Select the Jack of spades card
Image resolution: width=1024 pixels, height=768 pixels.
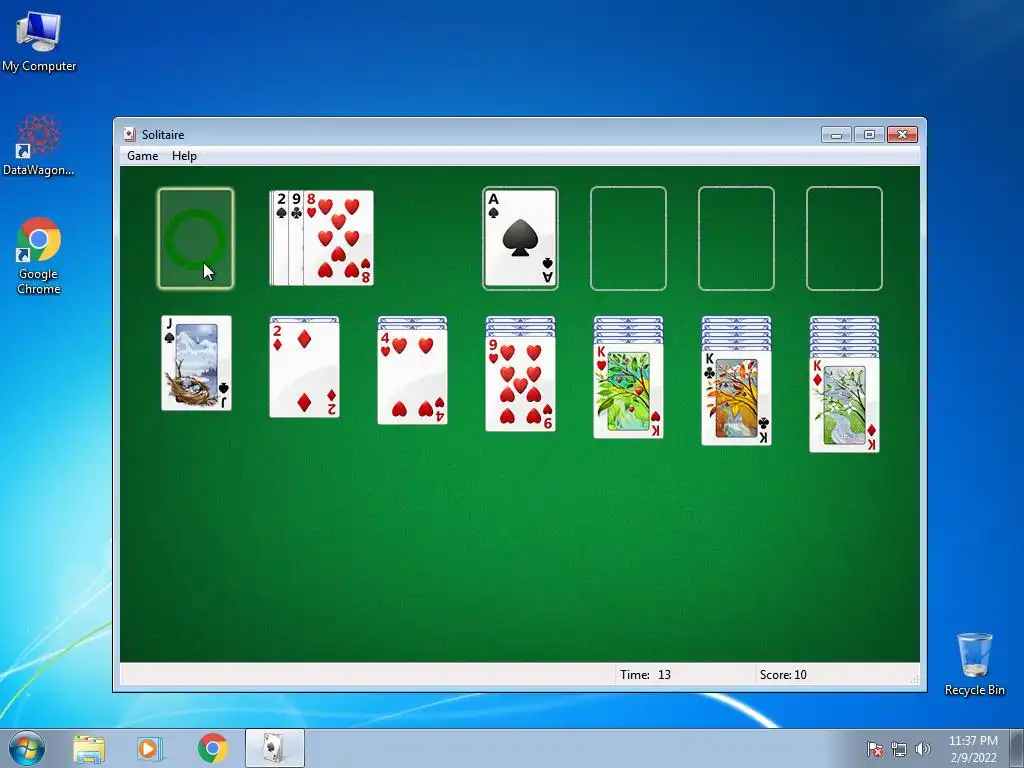coord(197,363)
